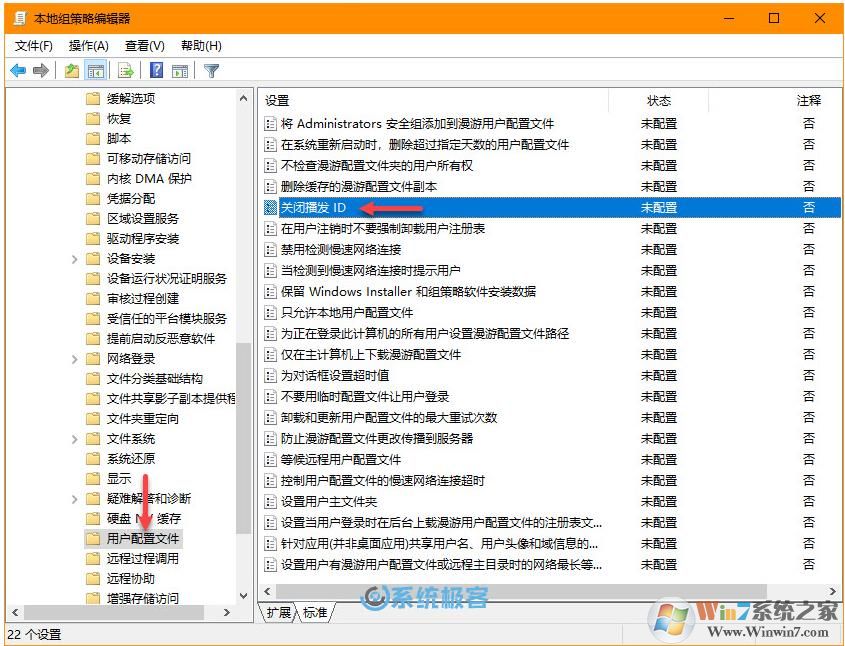Click folder icon beside 用户配置文件
The image size is (845, 646).
93,538
